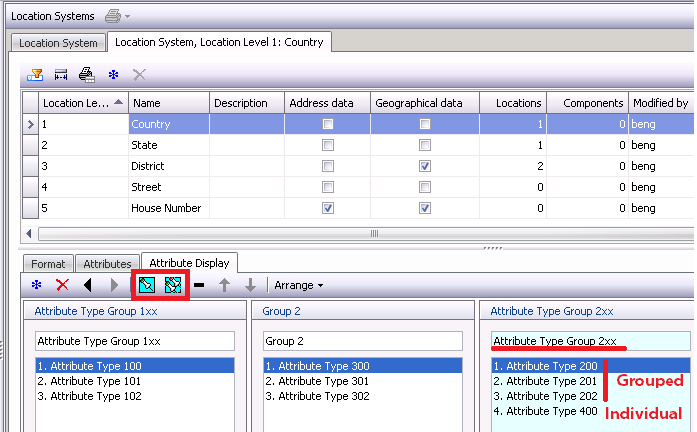
Task: Click the filter icon in upper toolbar
Action: coord(35,75)
